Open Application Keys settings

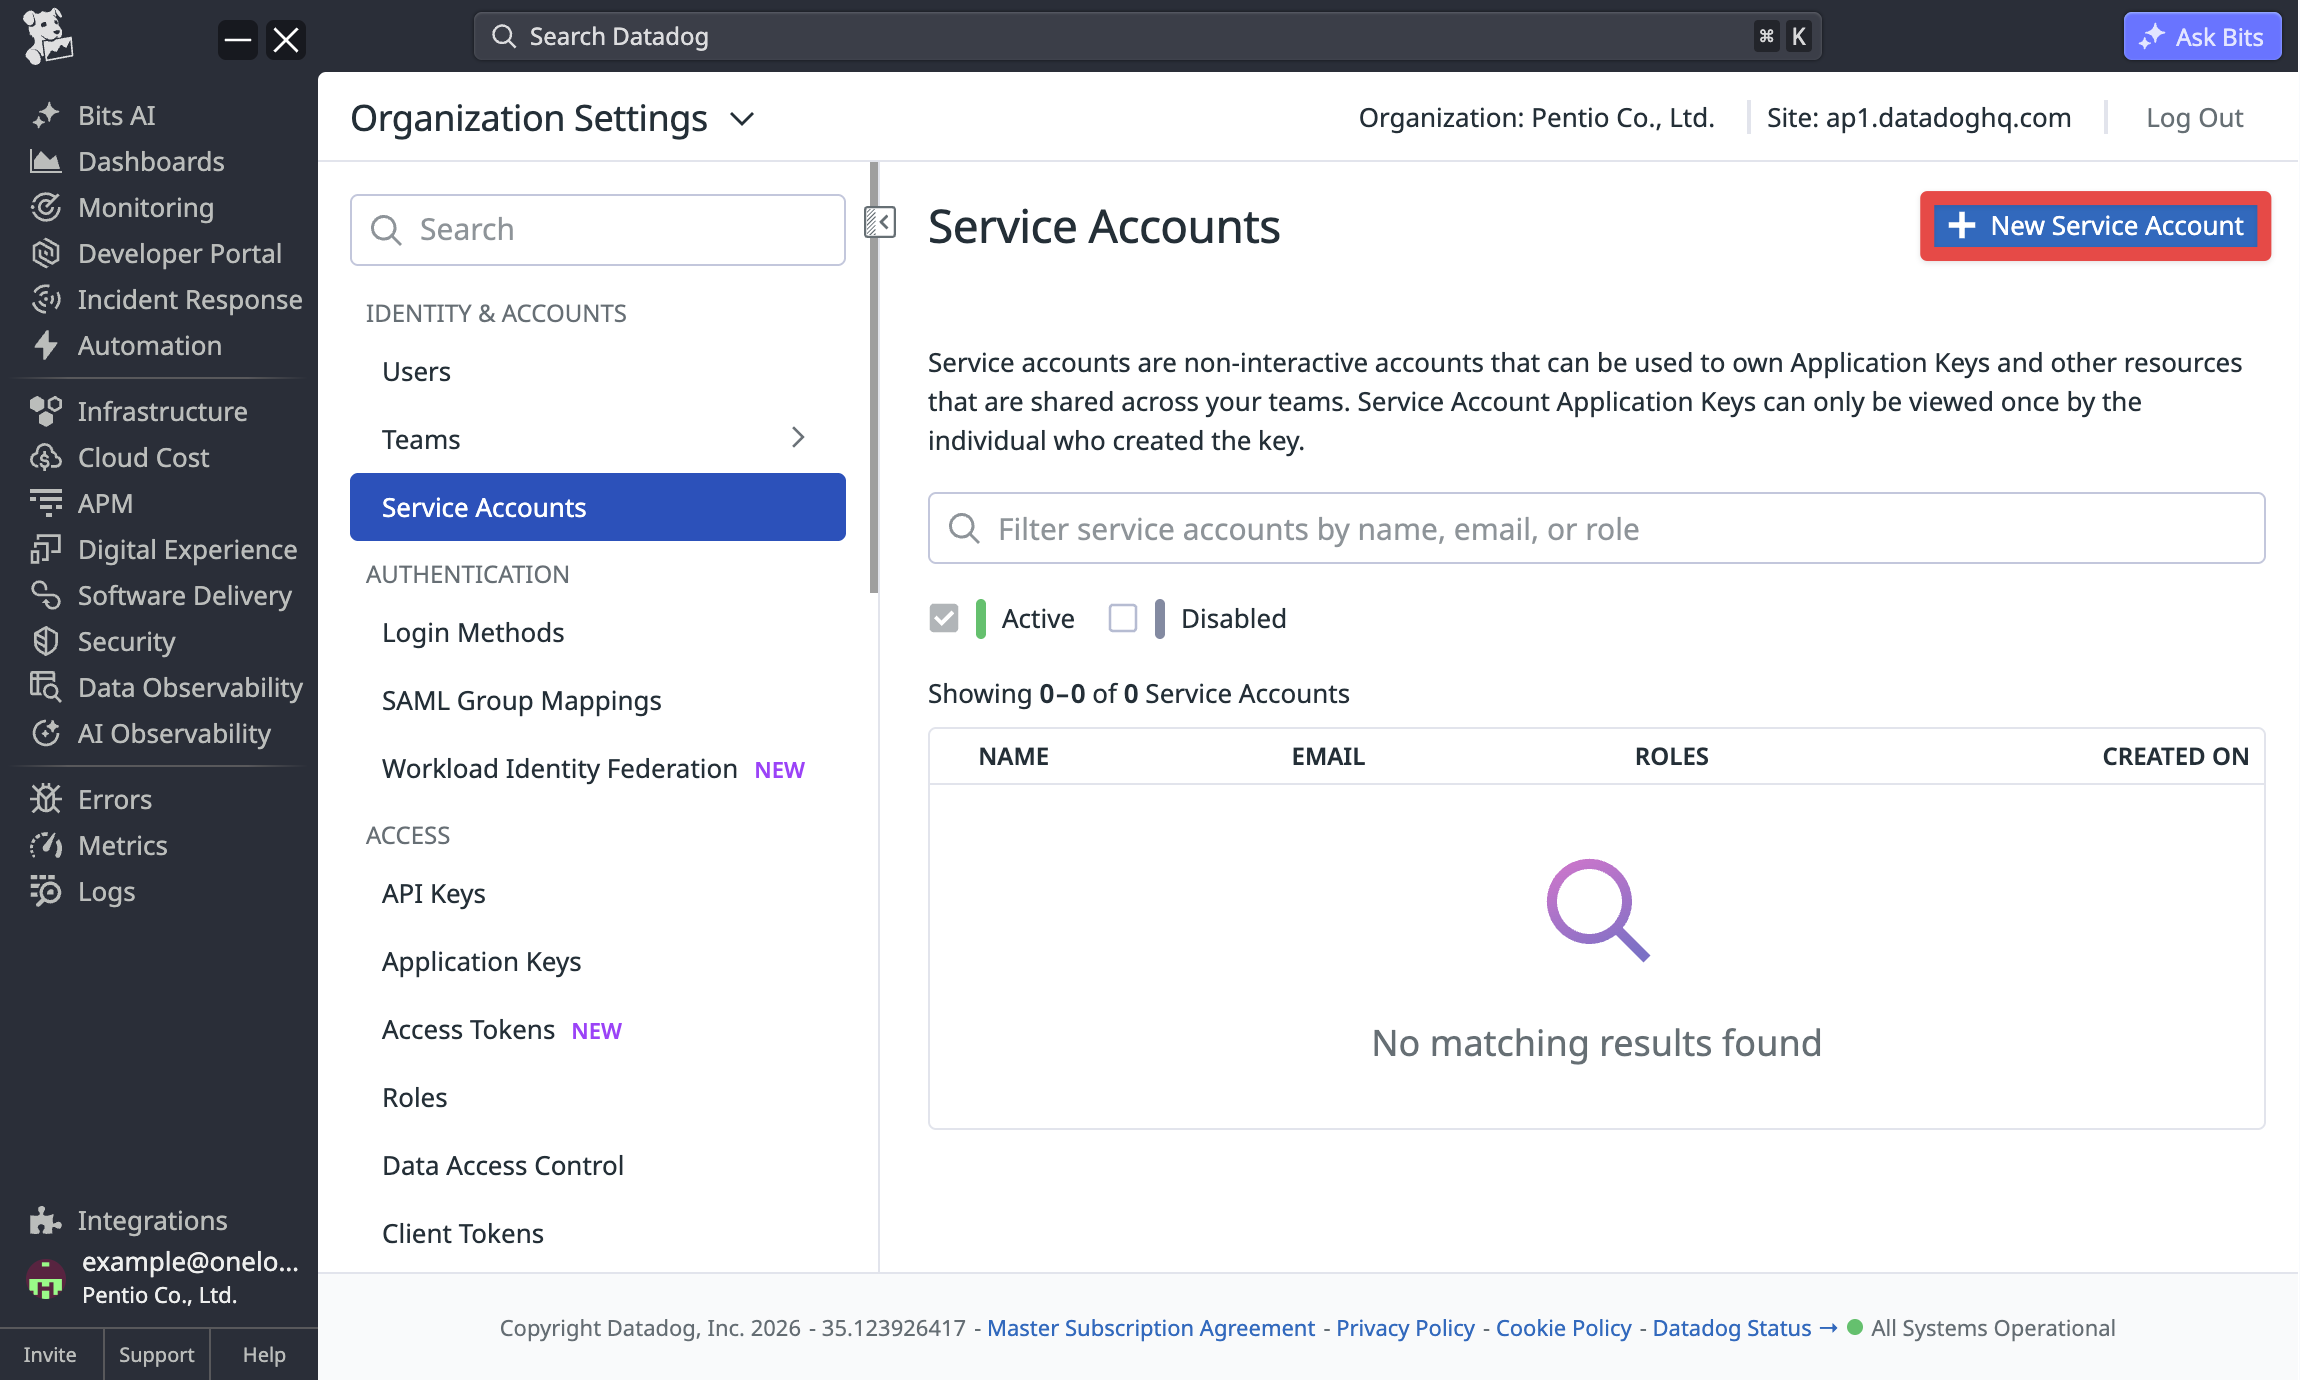click(598, 962)
